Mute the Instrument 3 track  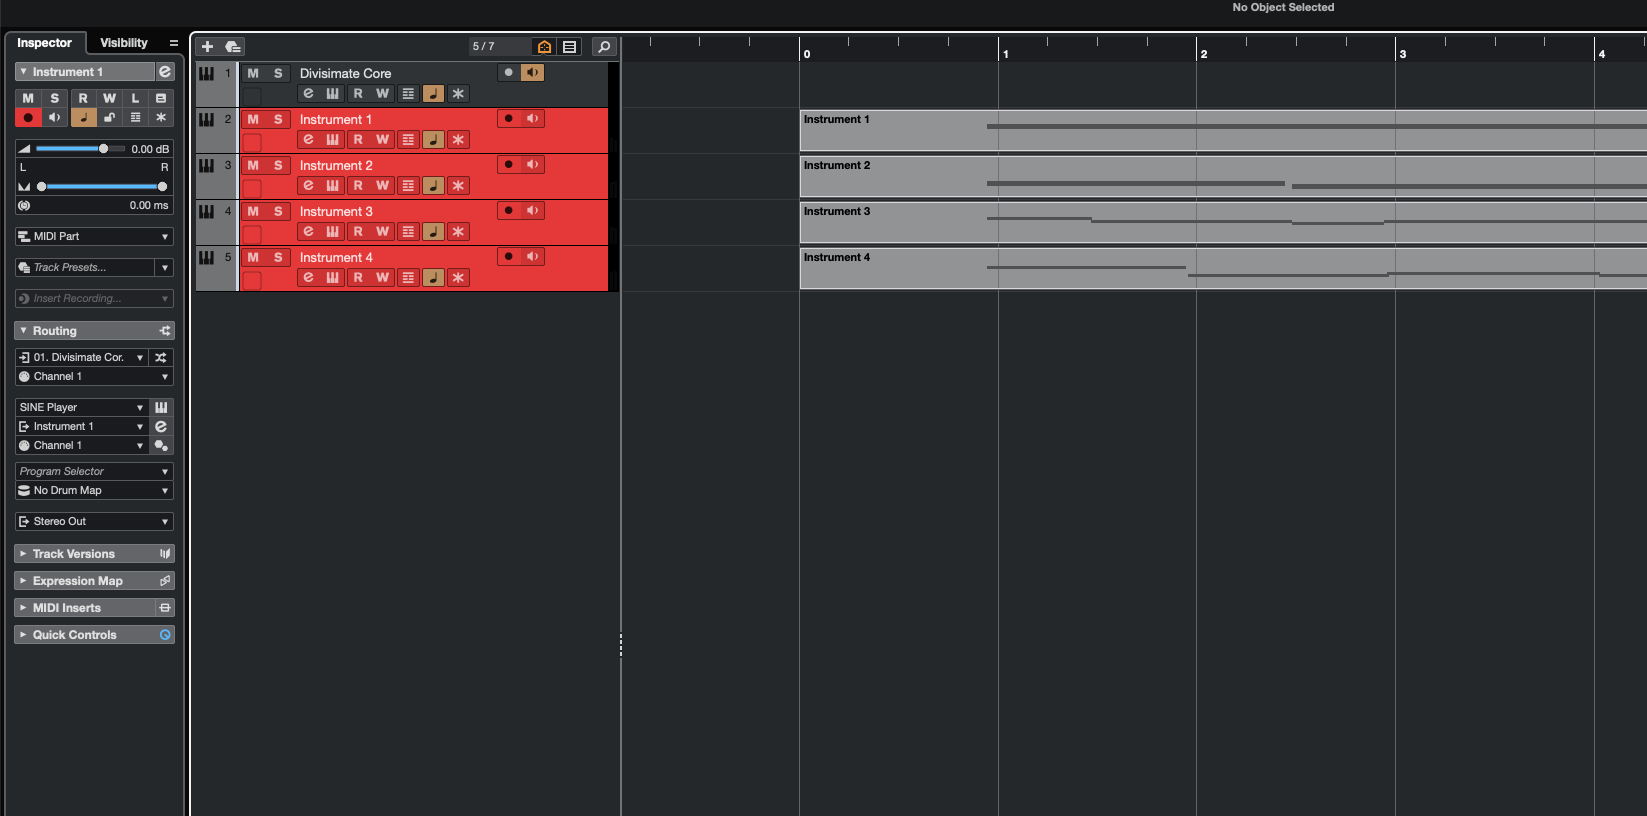click(253, 212)
